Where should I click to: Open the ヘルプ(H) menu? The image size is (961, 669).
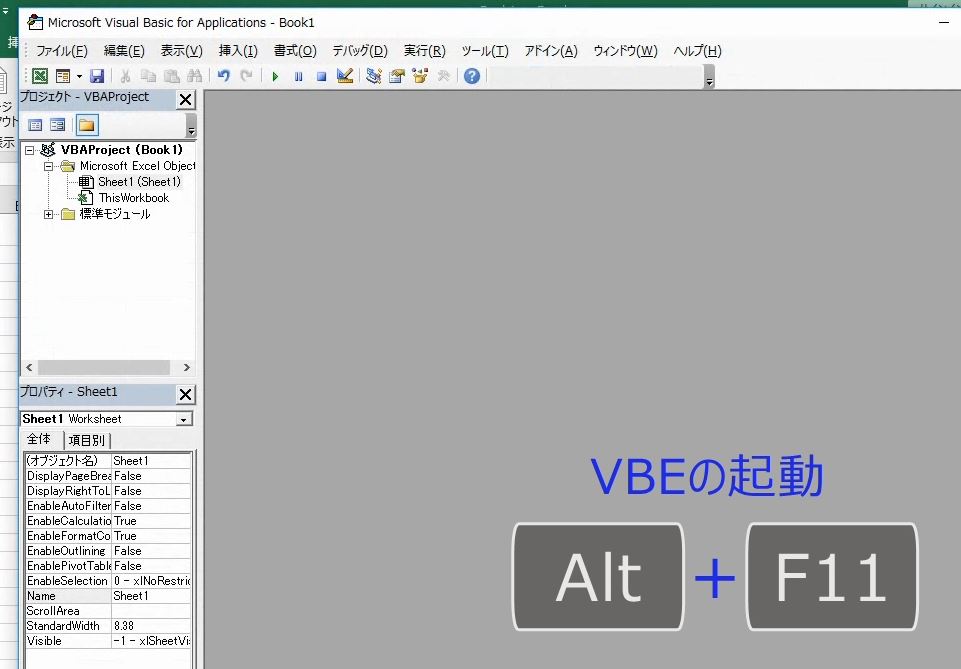(x=697, y=51)
